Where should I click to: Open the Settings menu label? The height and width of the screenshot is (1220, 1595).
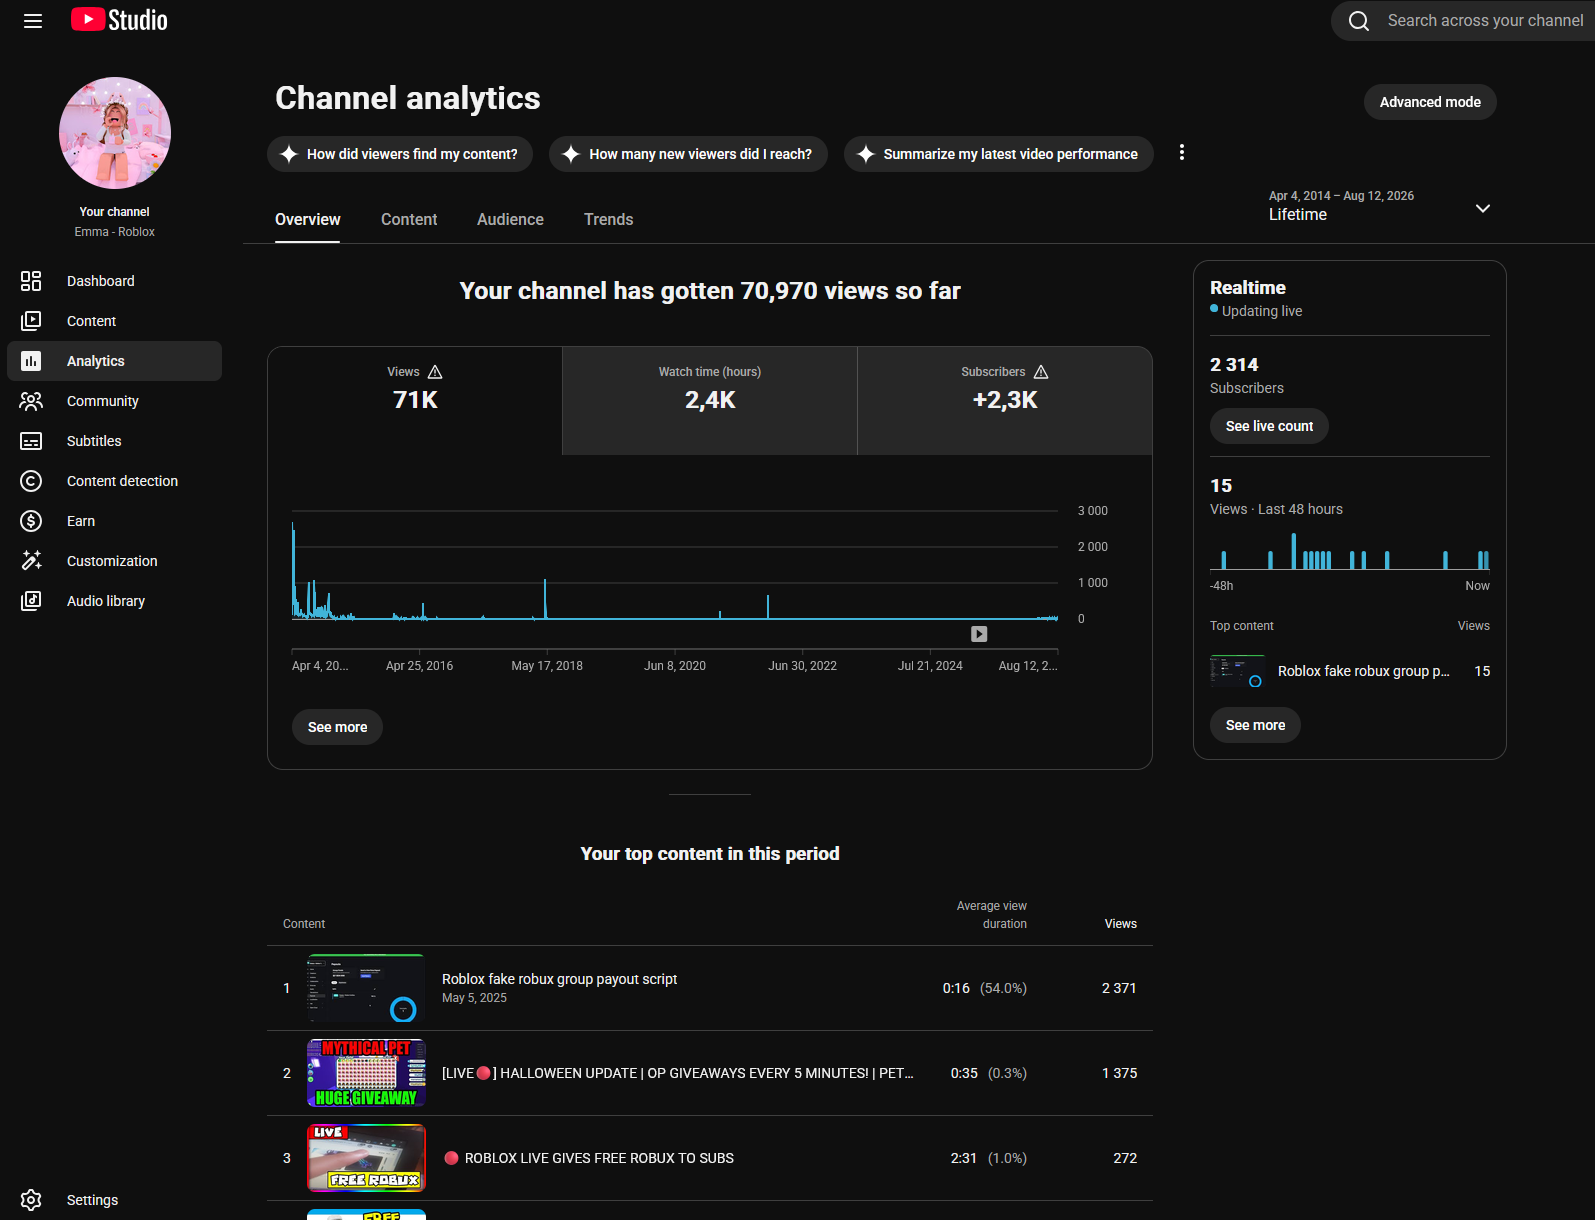pos(92,1200)
